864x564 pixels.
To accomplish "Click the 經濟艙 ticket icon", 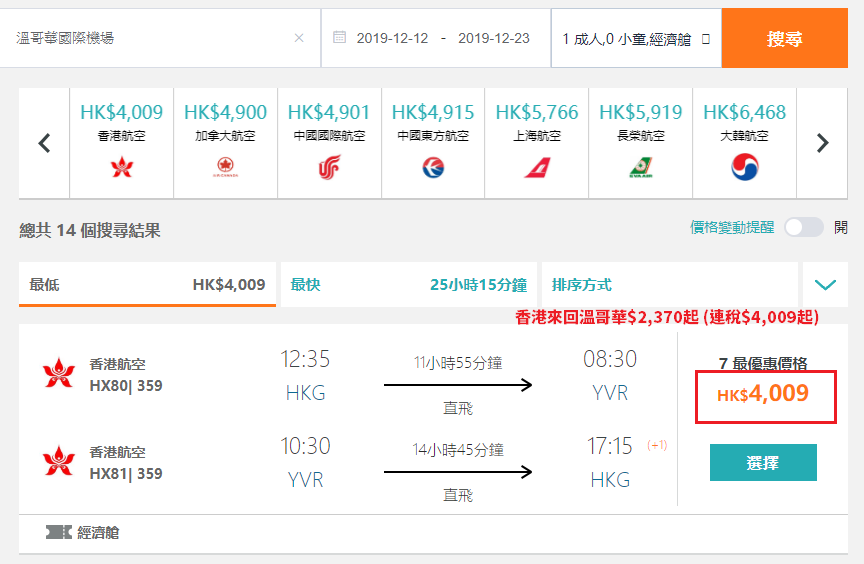I will pyautogui.click(x=58, y=532).
